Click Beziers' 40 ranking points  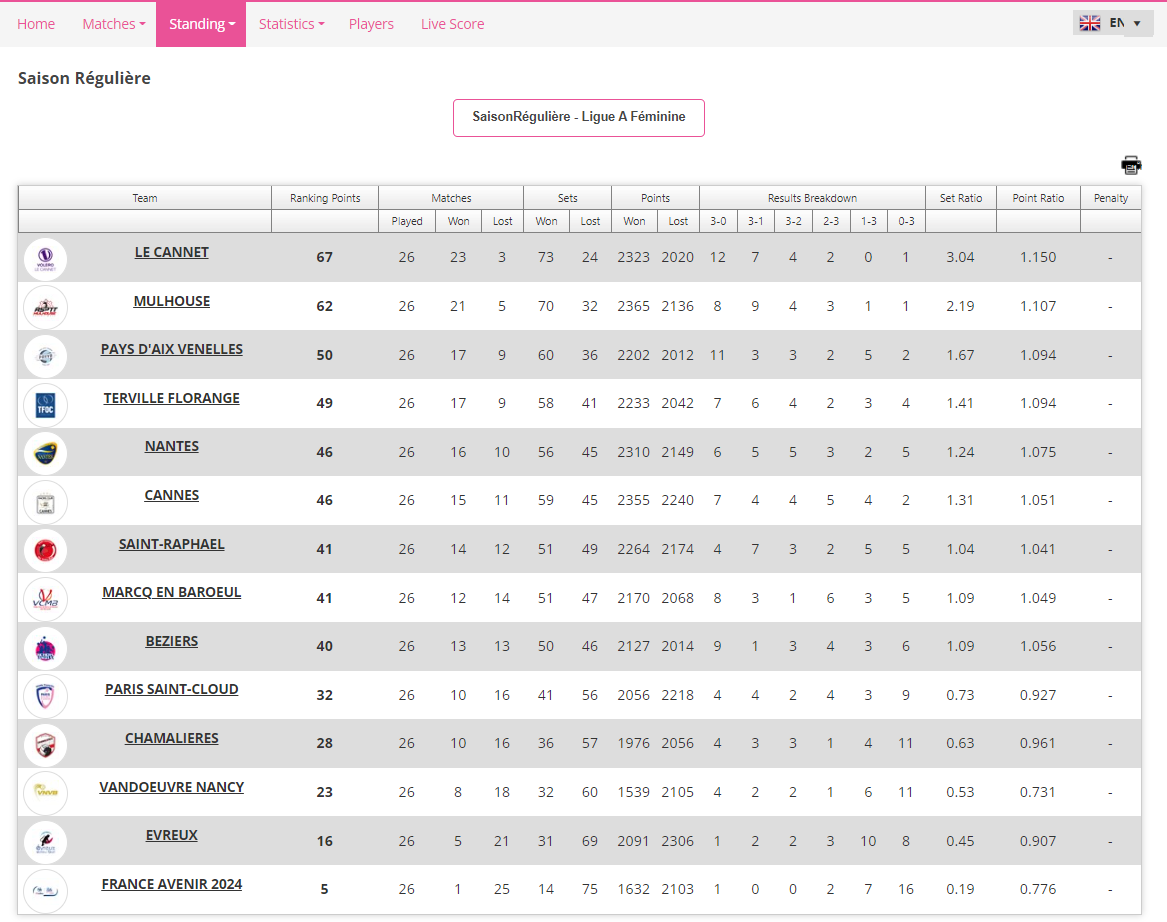click(324, 647)
